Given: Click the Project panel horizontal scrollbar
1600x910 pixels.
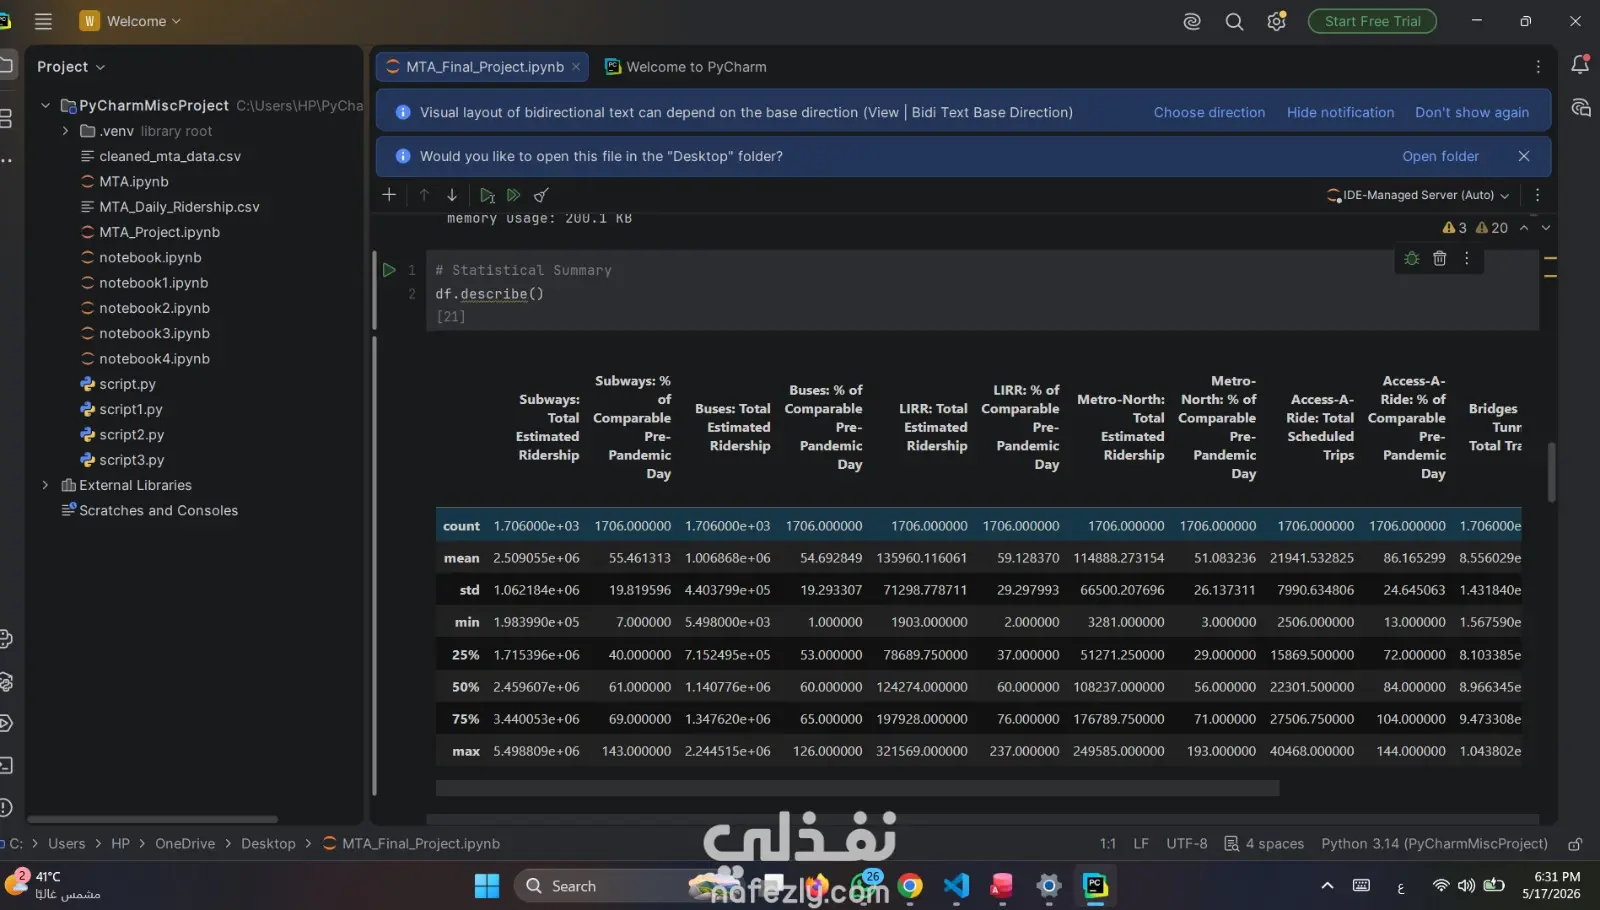Looking at the screenshot, I should (x=152, y=819).
